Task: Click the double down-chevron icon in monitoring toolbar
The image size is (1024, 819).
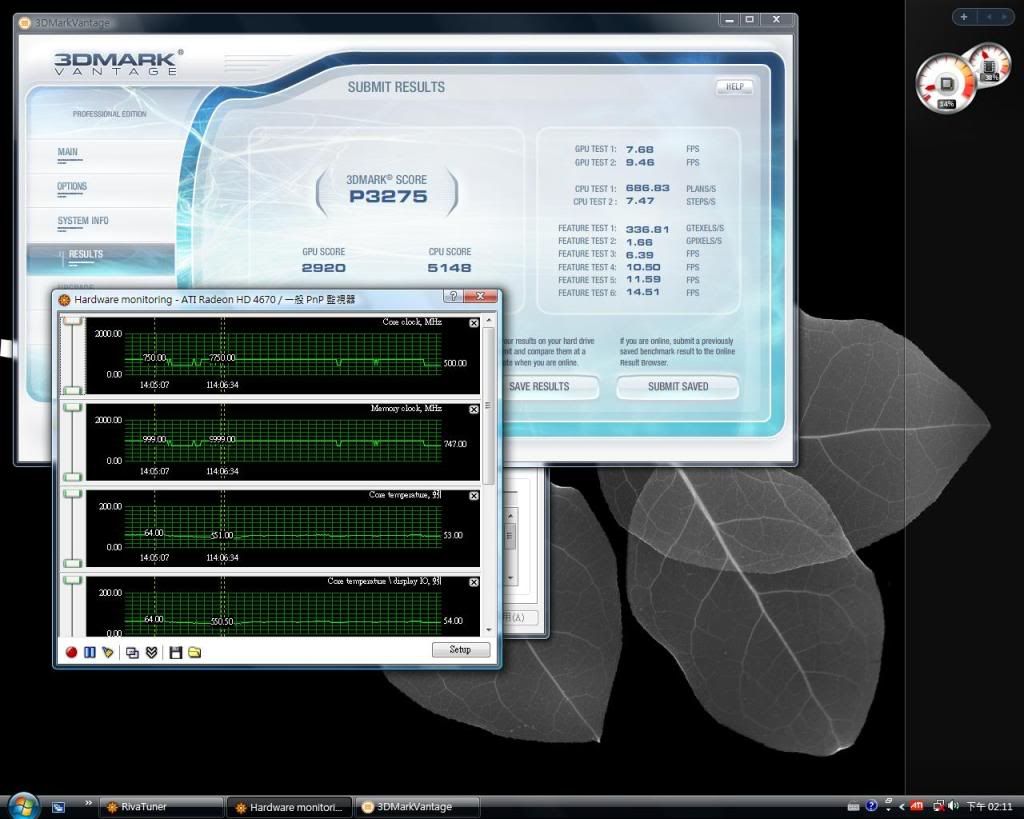Action: [152, 652]
